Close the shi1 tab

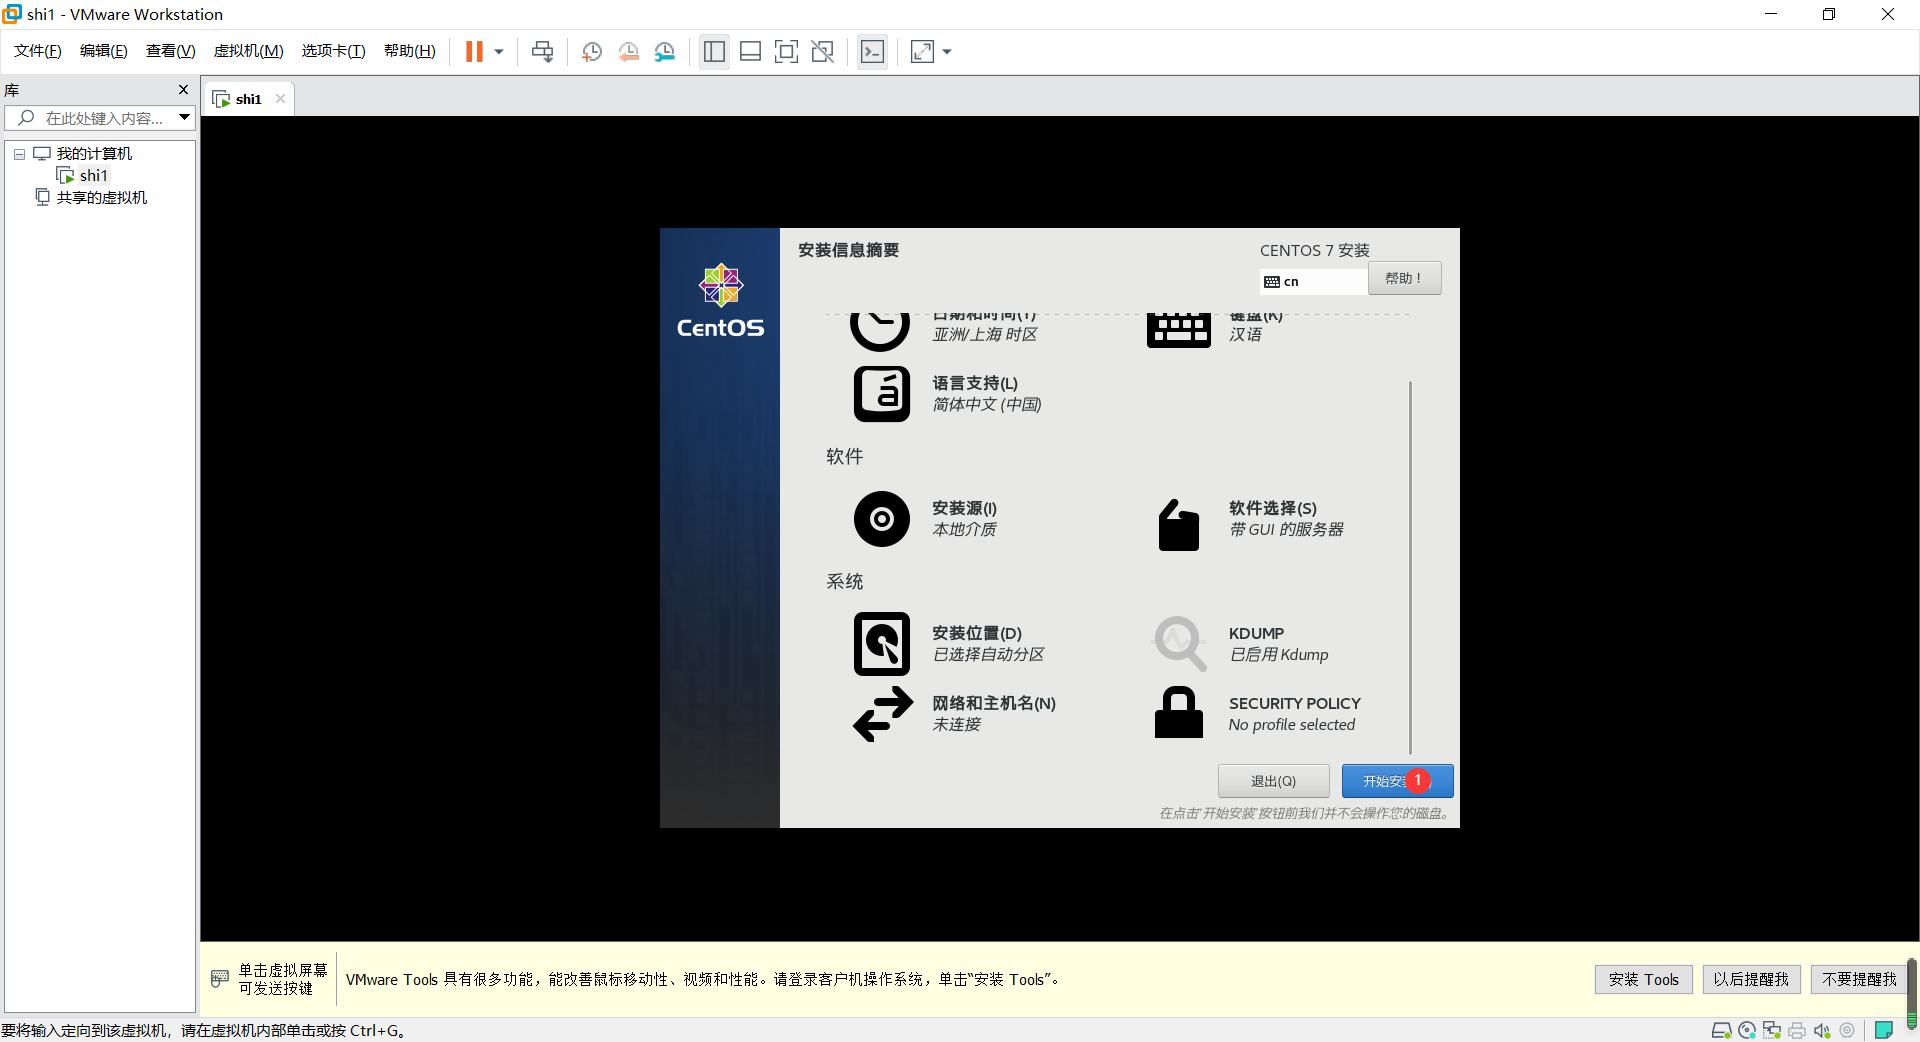tap(280, 98)
